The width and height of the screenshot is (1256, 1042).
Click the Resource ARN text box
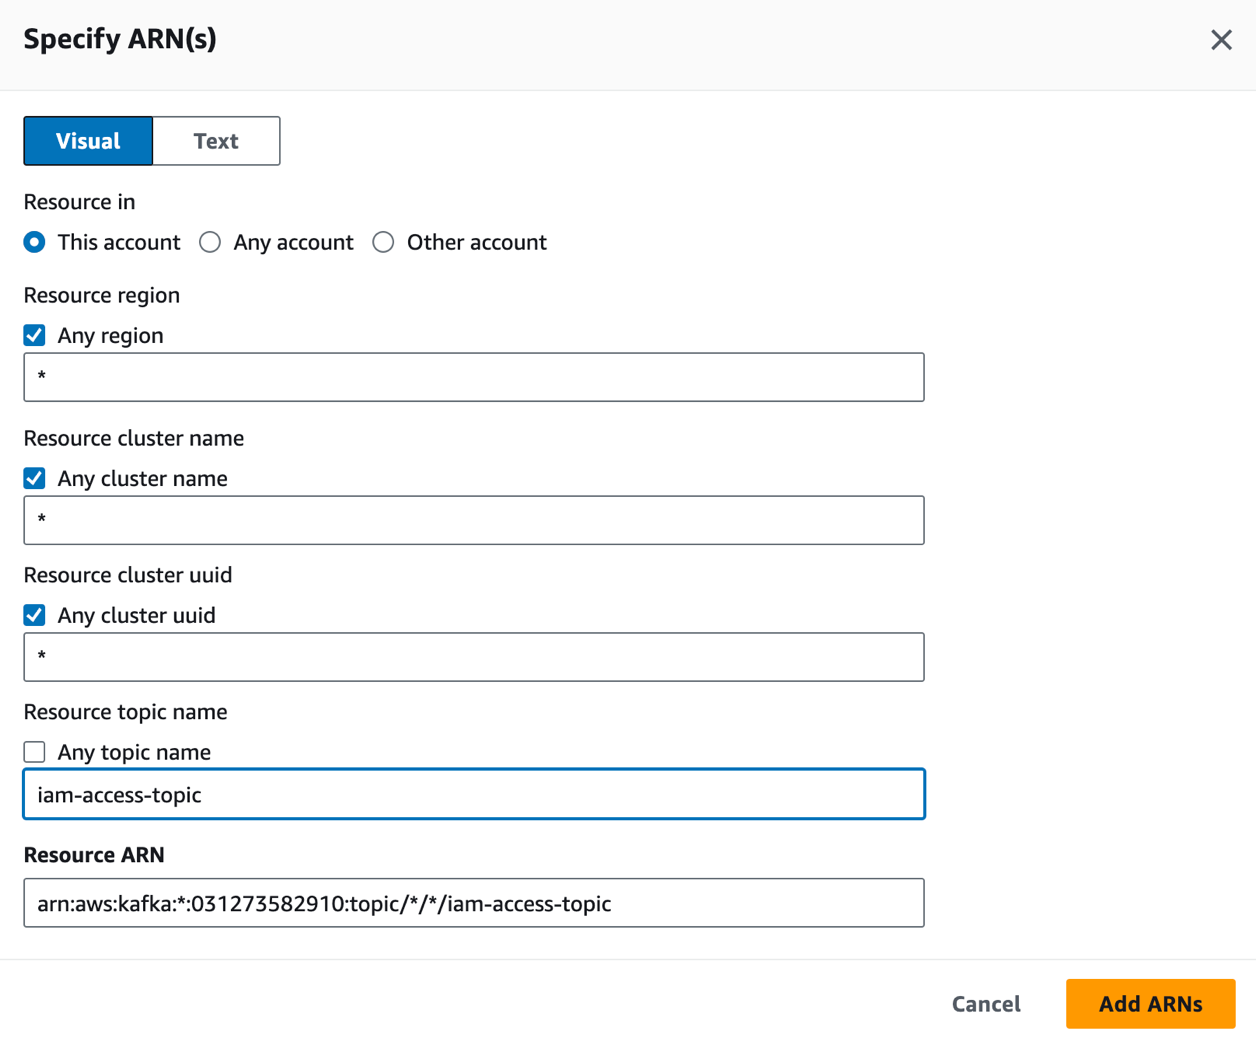click(474, 903)
